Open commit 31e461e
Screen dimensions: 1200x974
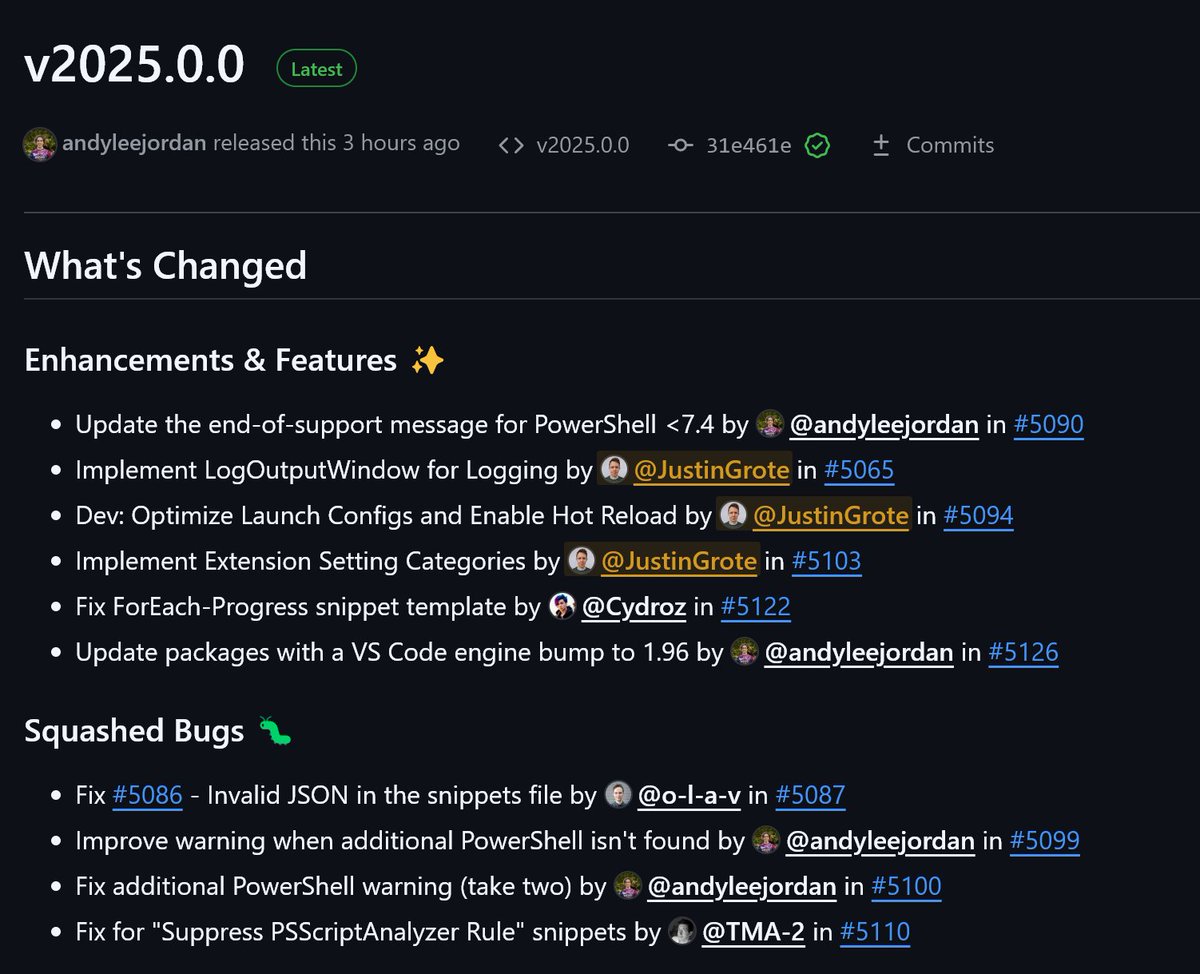point(749,146)
